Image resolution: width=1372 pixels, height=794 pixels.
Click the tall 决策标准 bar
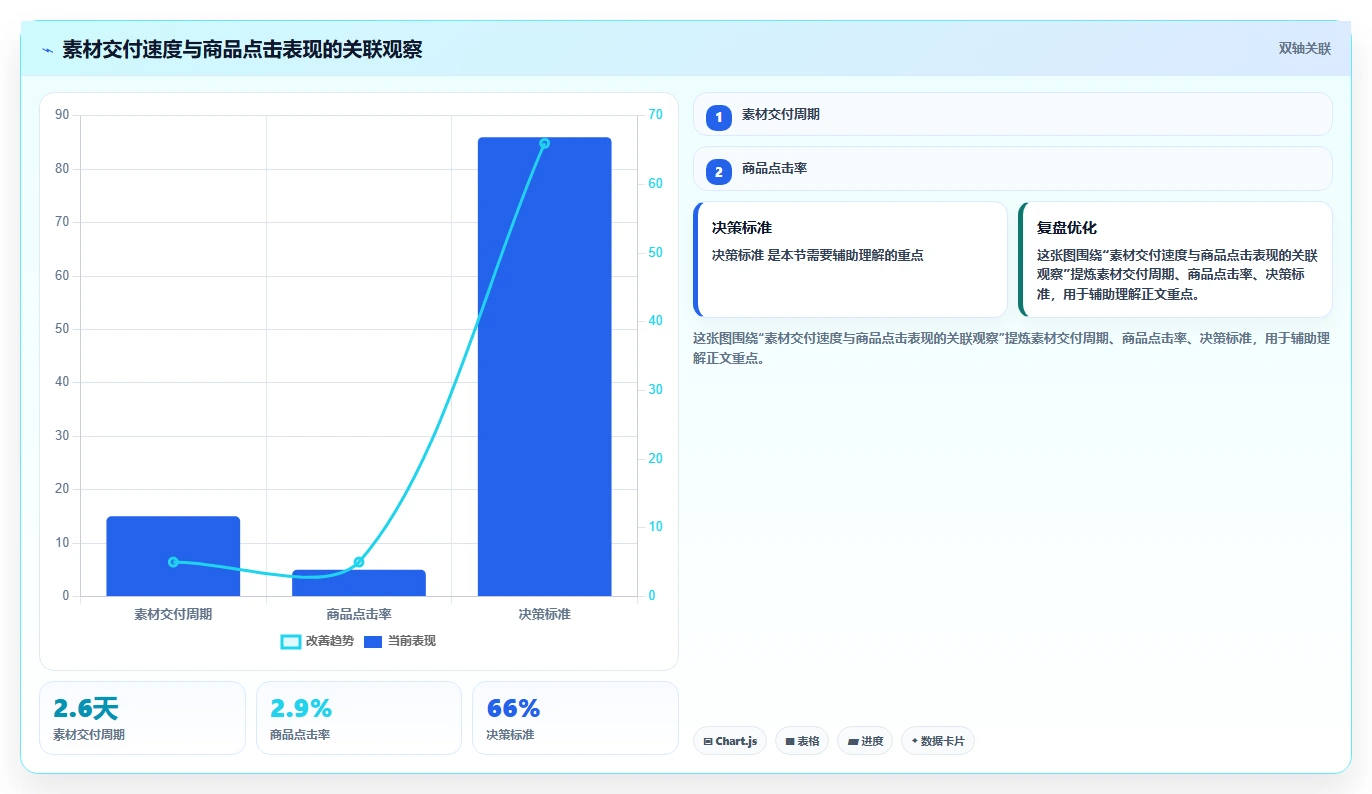544,367
